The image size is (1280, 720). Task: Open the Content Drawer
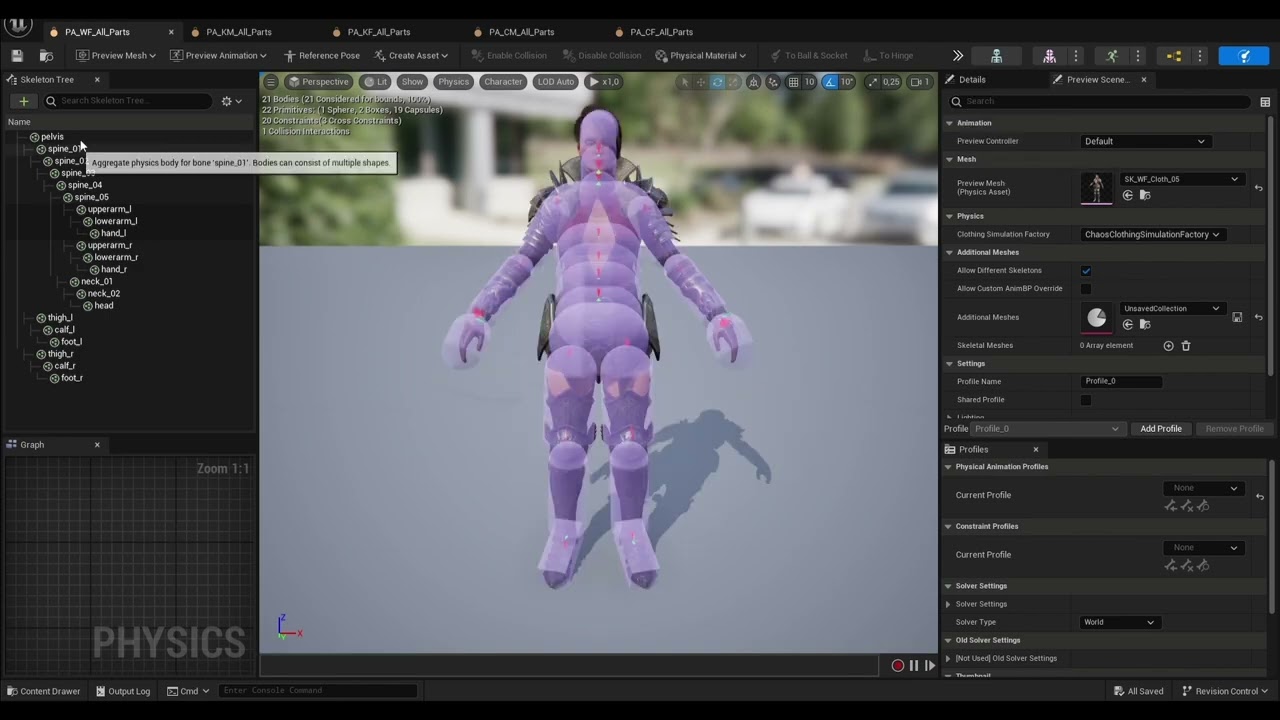tap(43, 691)
